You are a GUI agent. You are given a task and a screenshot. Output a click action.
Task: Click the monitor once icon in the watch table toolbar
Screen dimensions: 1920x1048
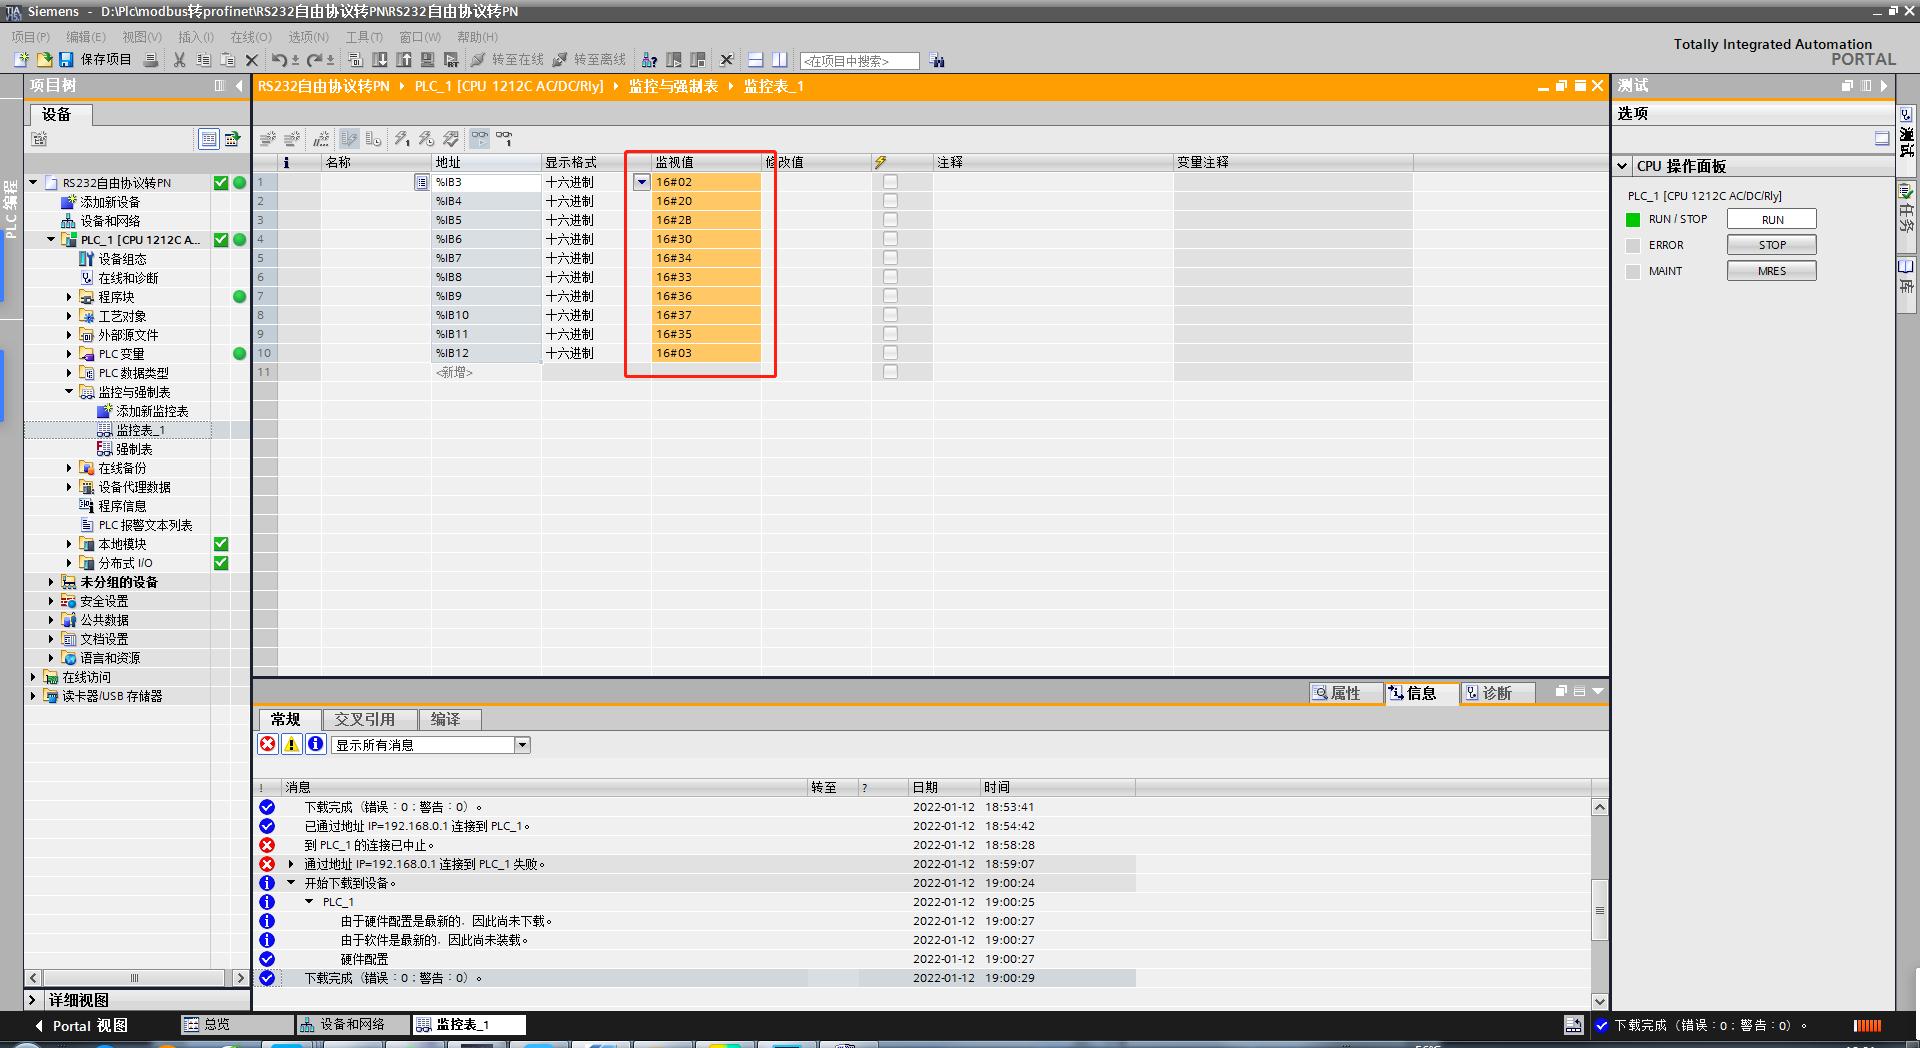coord(504,139)
